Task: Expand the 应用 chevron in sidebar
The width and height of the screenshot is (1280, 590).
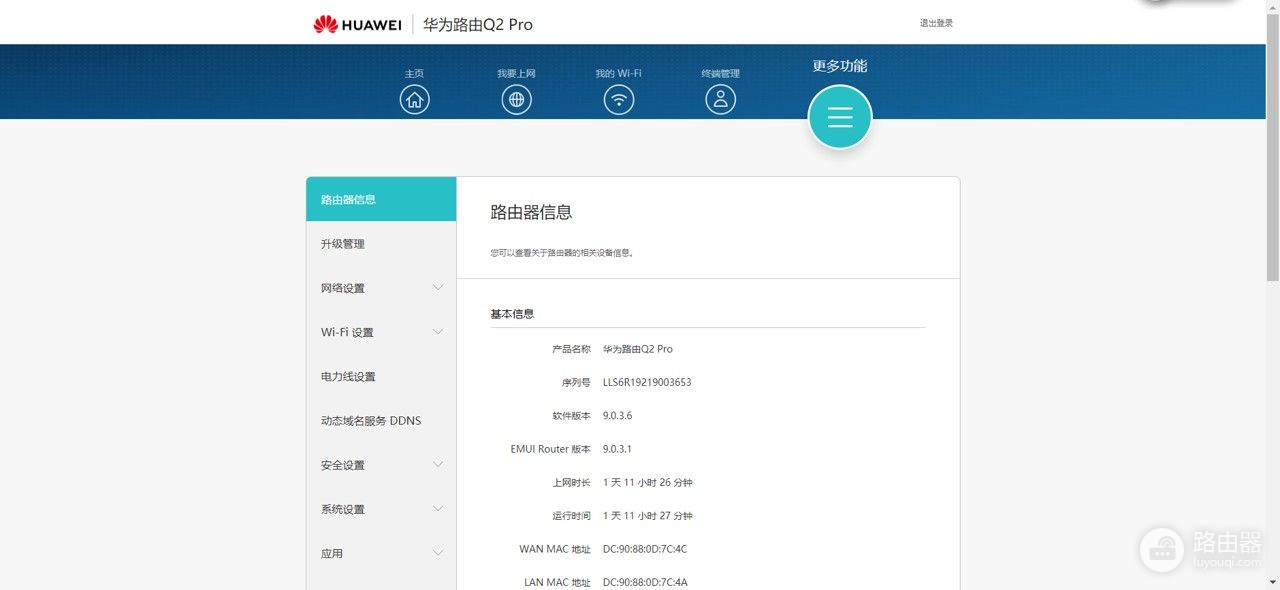Action: coord(438,553)
